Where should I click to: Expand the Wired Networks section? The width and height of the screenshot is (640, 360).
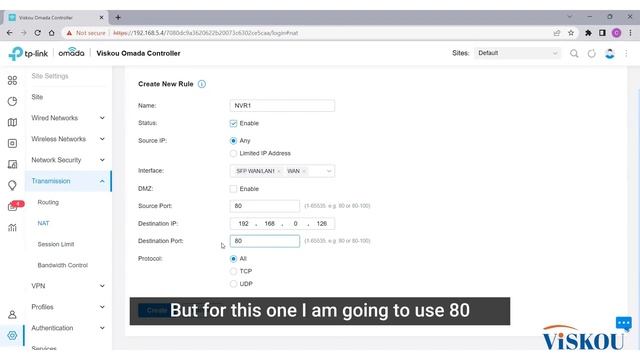coord(68,118)
